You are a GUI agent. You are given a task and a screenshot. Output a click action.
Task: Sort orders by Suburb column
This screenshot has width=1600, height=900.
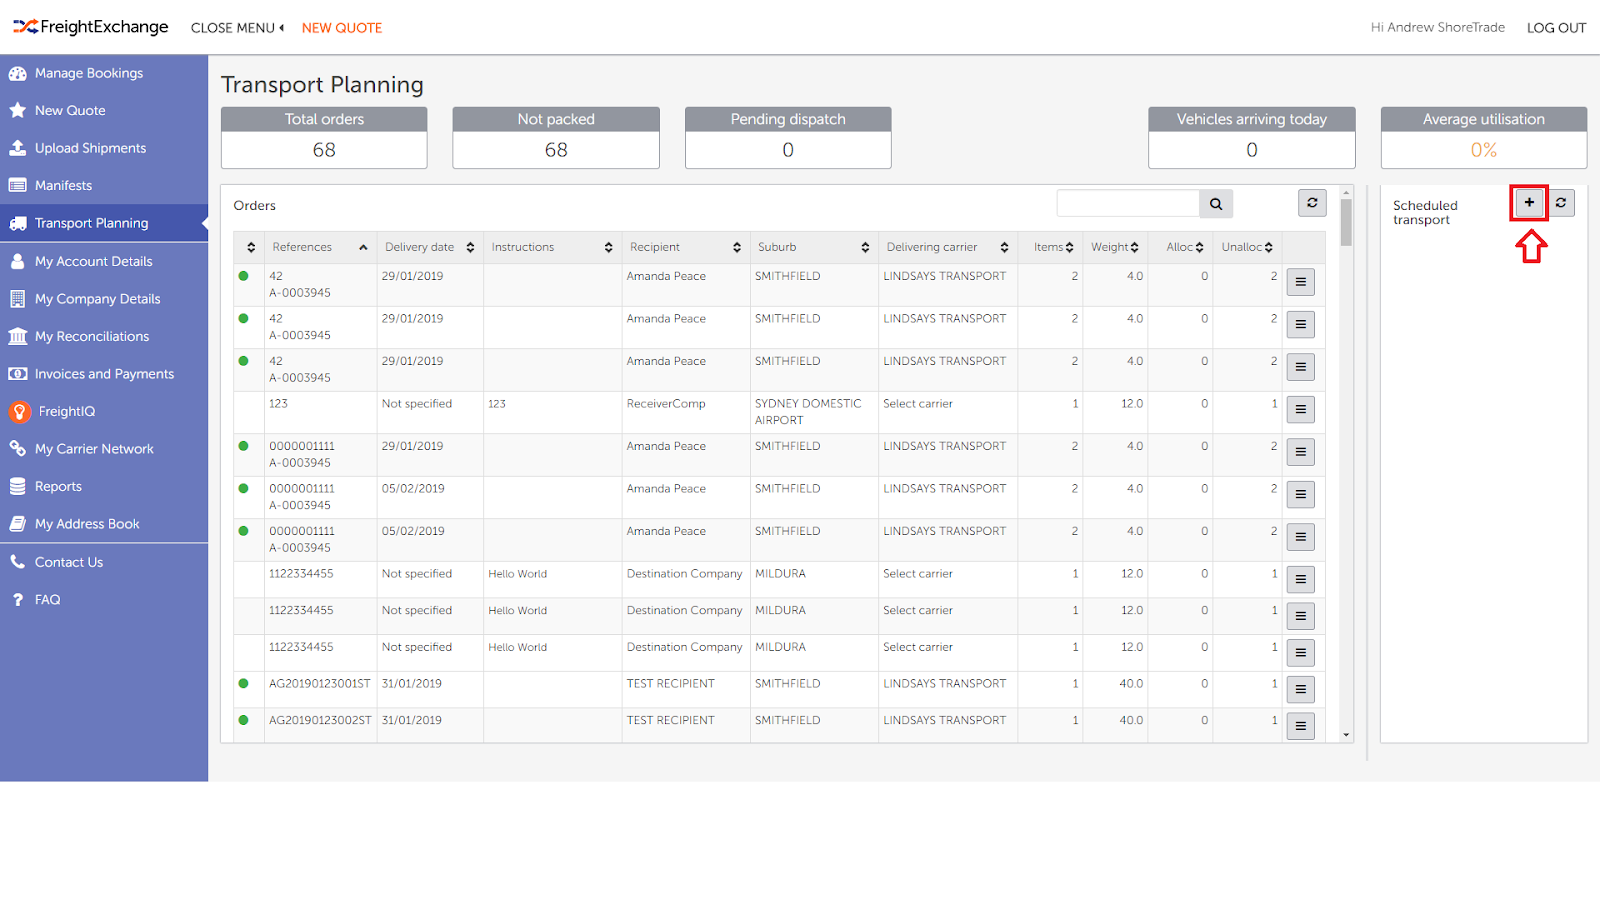pos(814,247)
